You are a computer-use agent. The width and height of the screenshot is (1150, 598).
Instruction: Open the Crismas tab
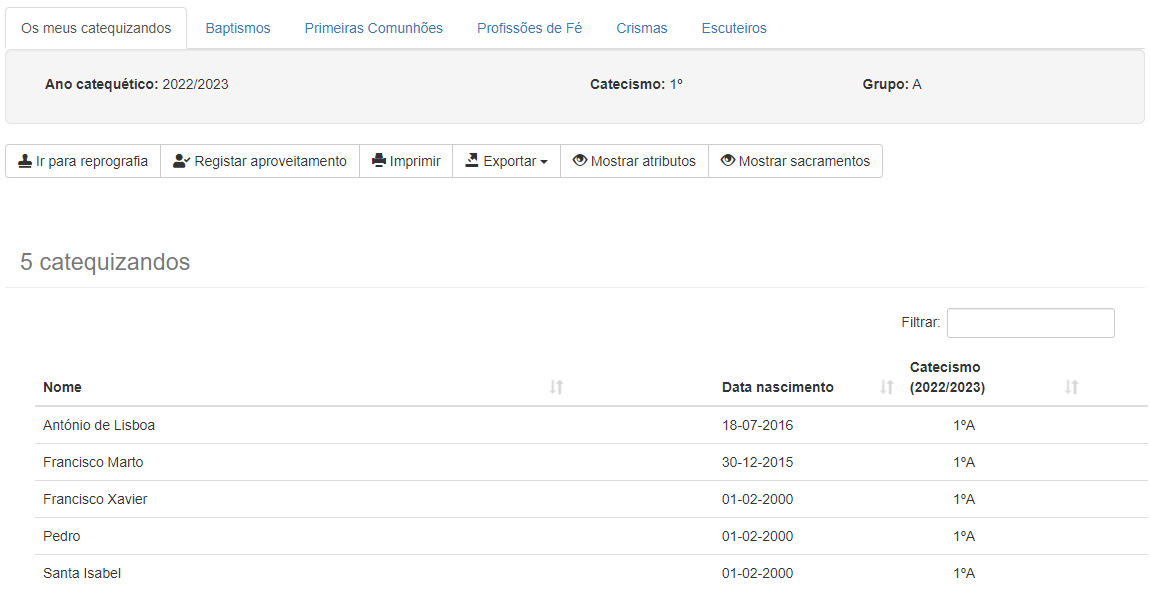(641, 27)
